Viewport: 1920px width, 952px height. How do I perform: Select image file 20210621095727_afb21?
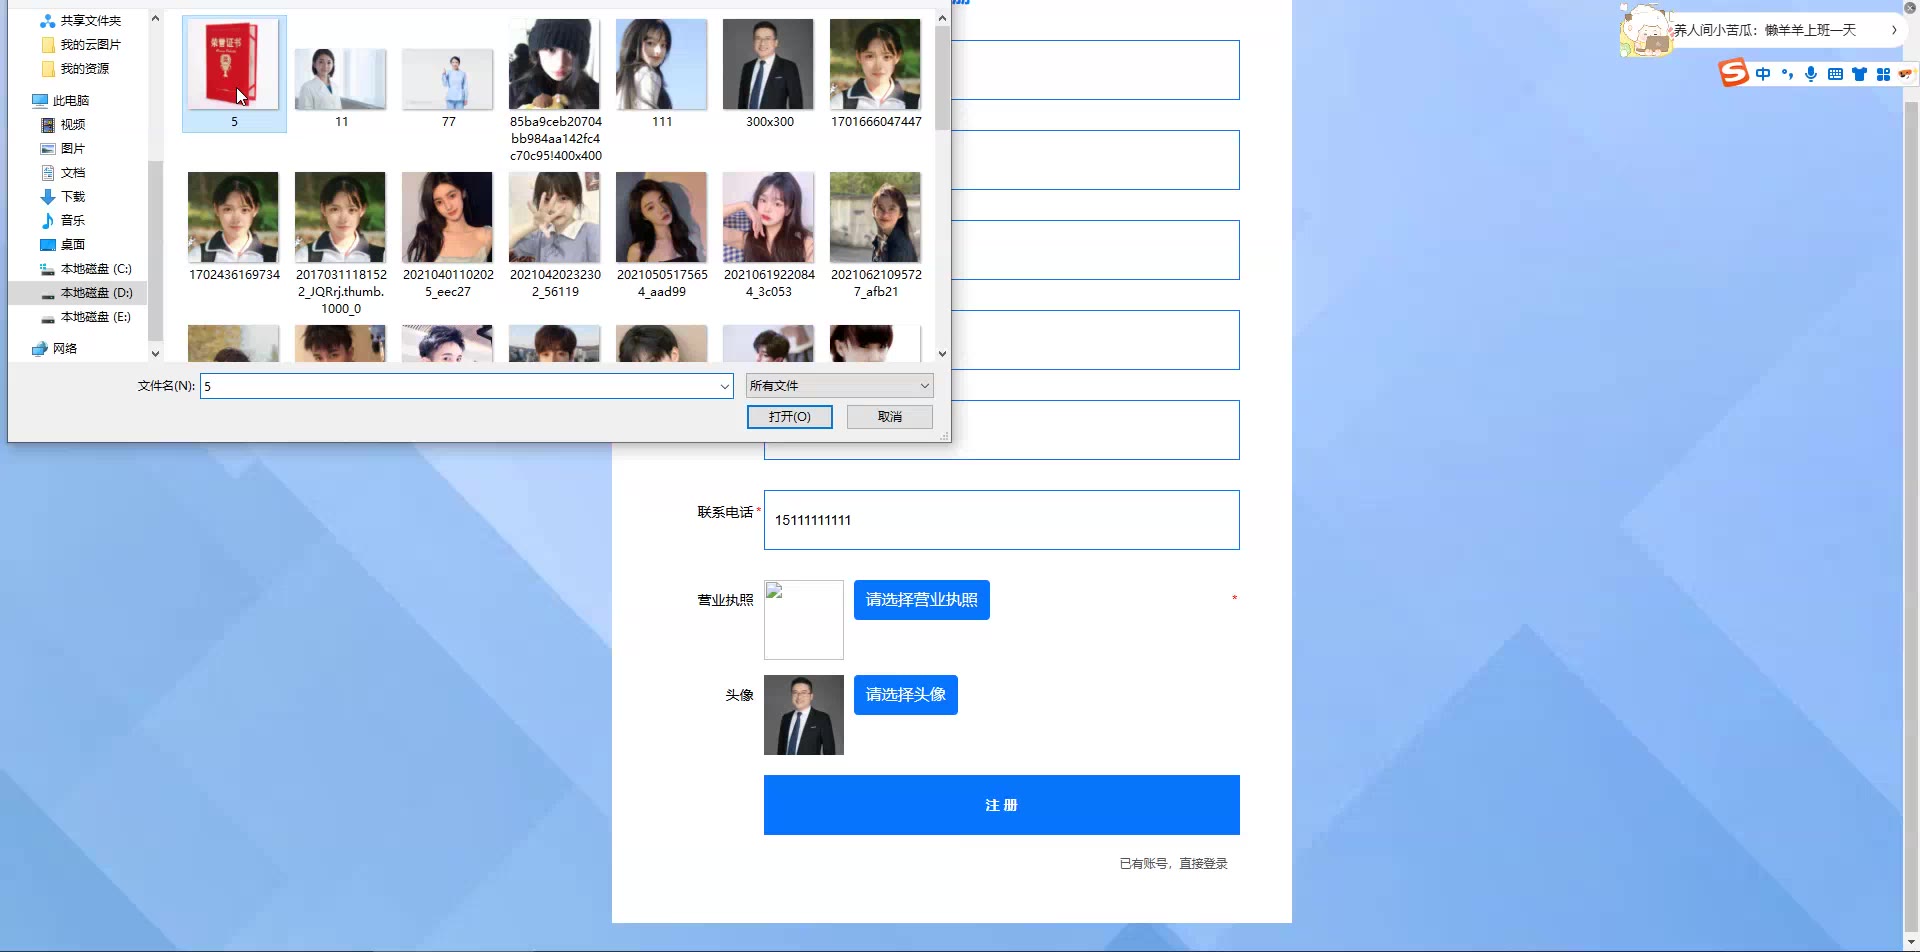point(876,235)
